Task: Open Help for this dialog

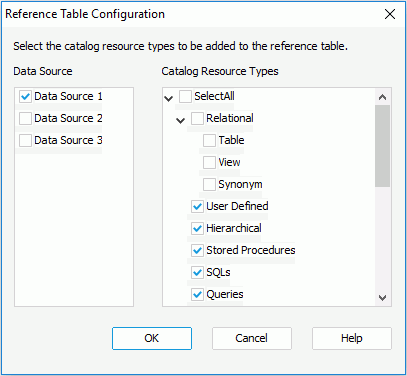Action: pos(352,338)
